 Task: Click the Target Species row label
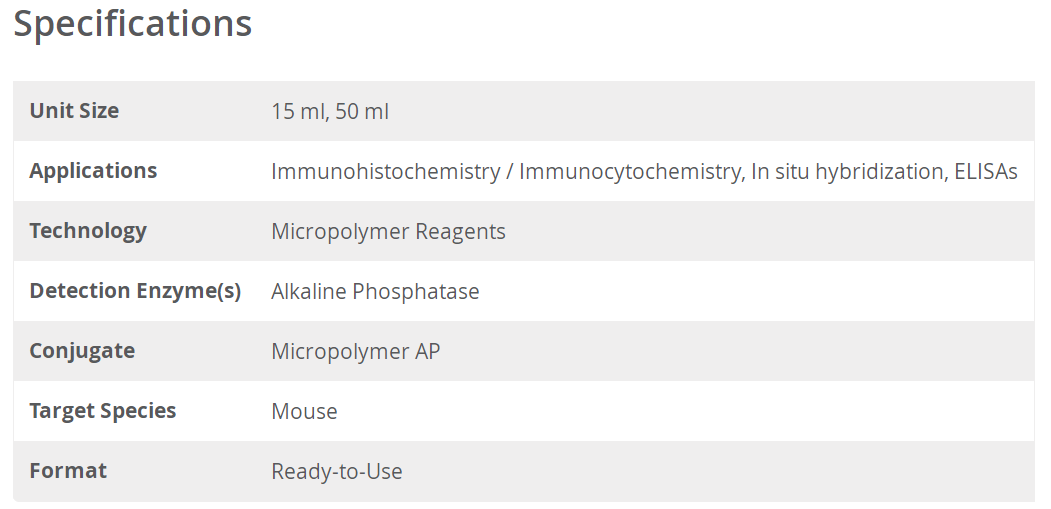coord(102,411)
